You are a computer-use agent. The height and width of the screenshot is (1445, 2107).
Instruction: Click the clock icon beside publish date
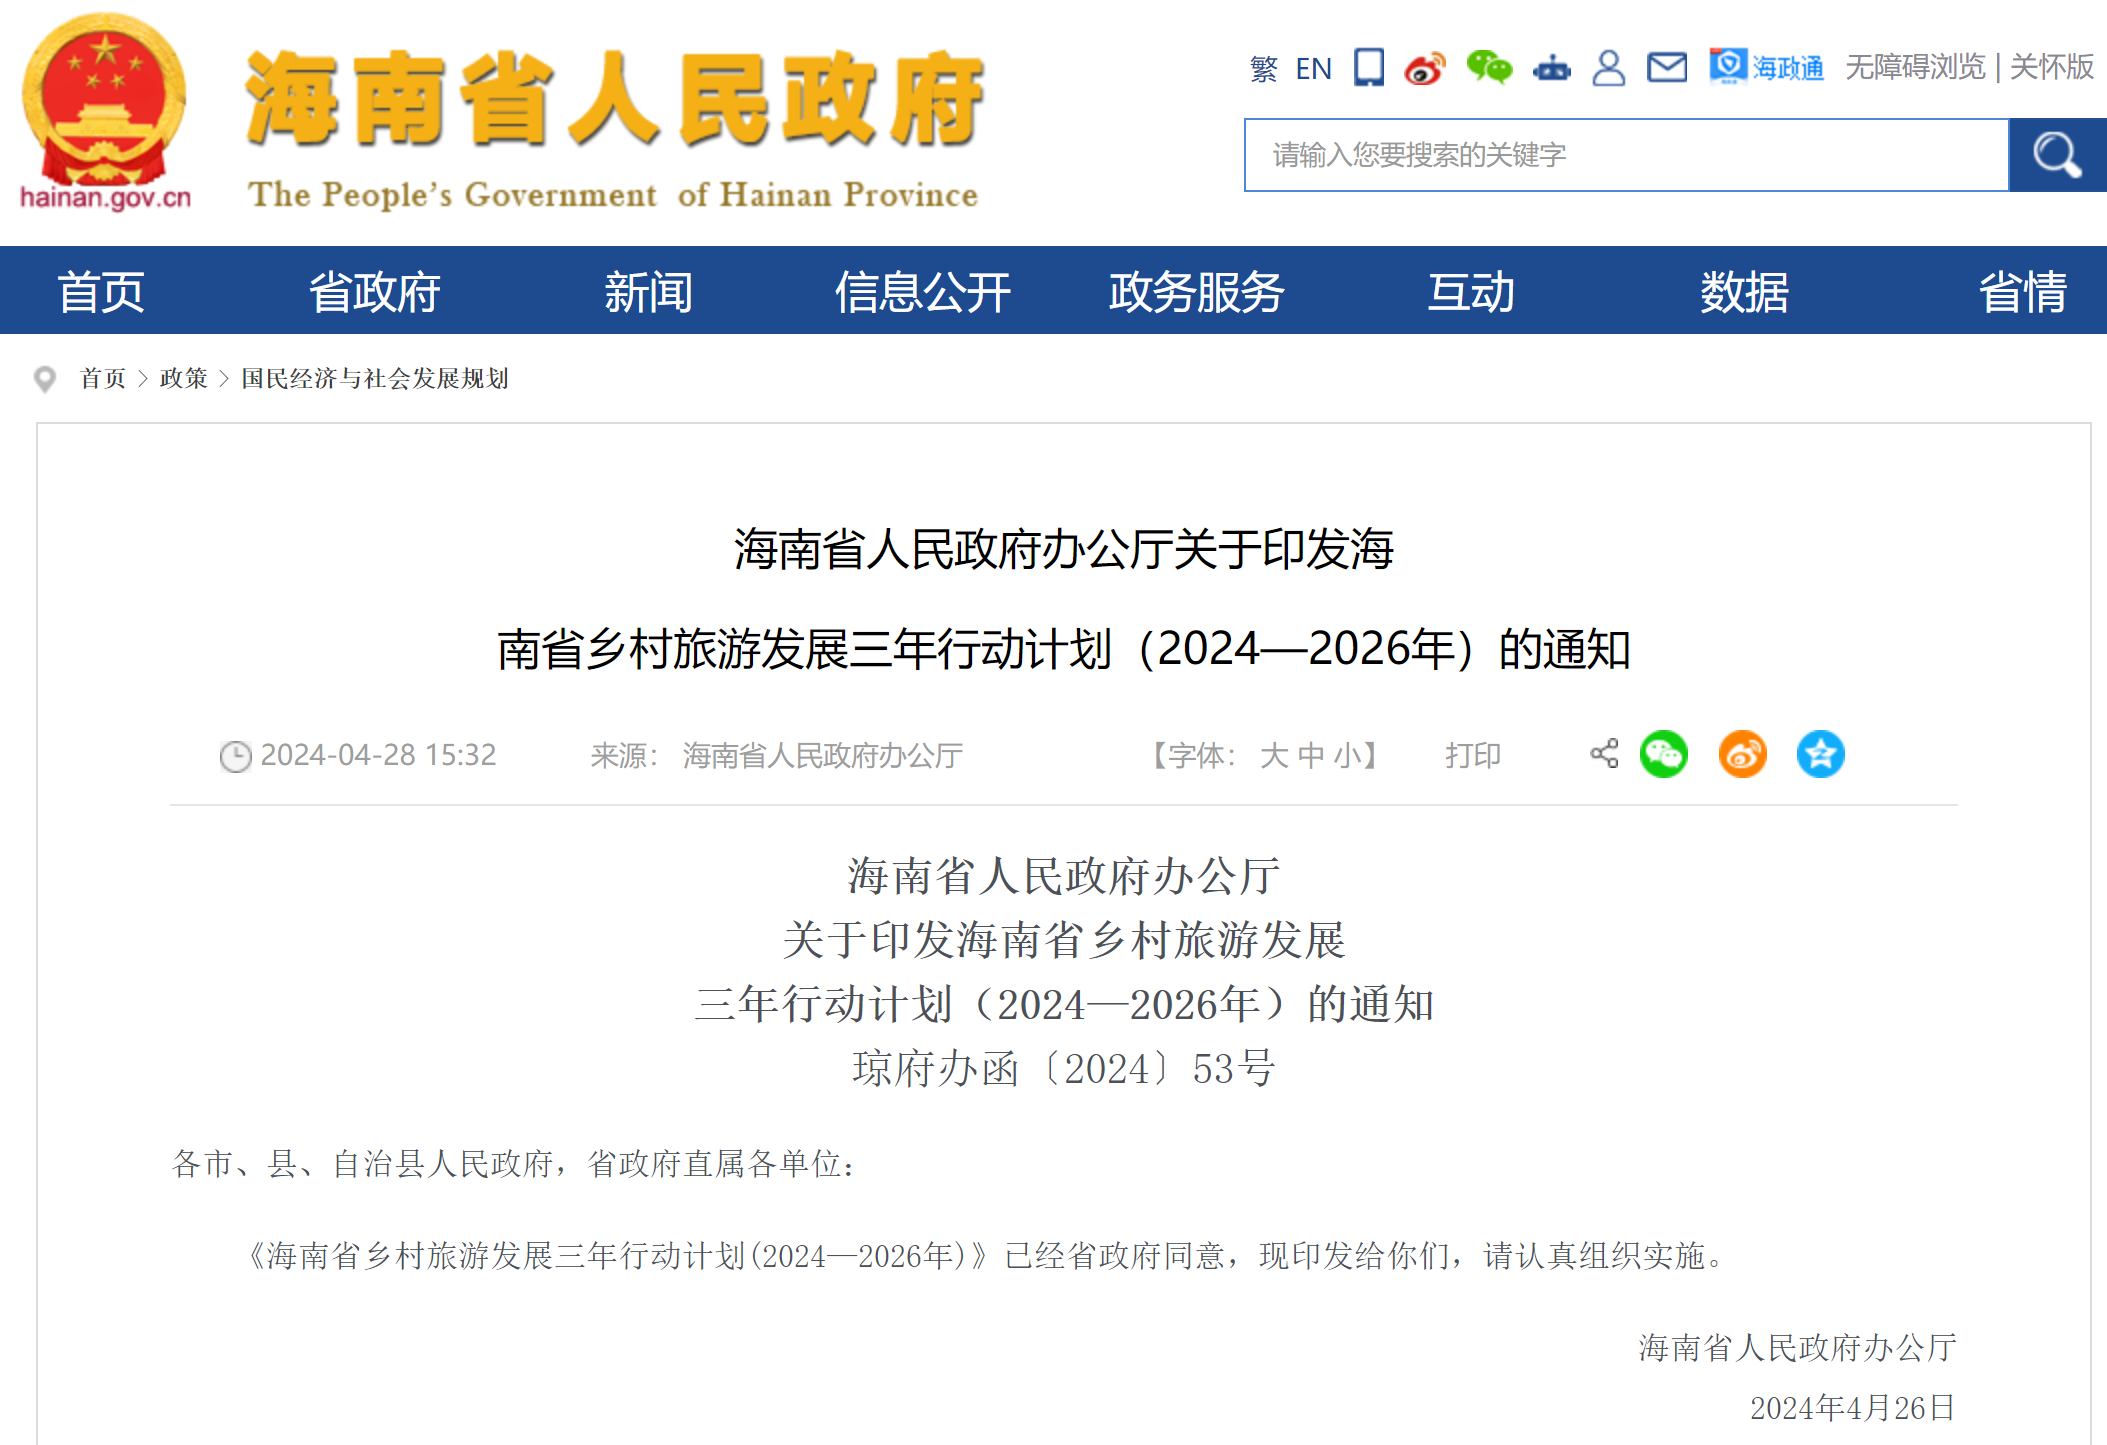235,756
